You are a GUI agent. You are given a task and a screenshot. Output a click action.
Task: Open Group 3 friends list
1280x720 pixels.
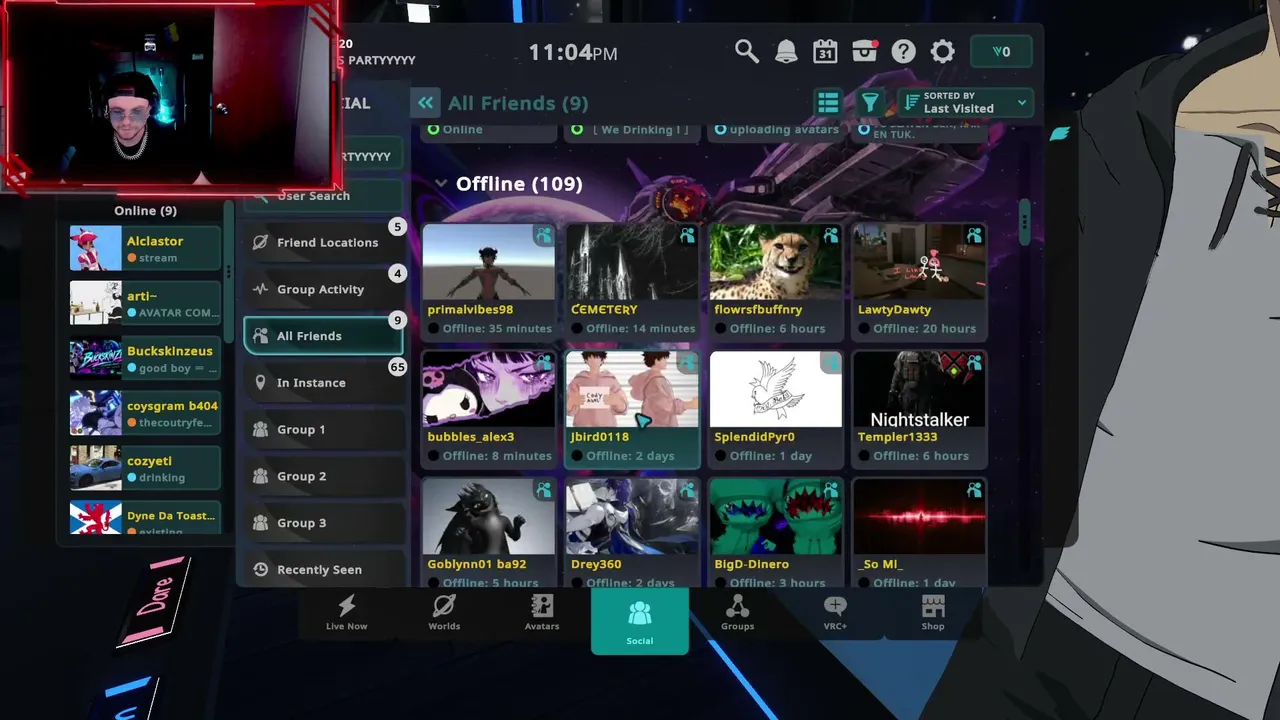pyautogui.click(x=324, y=523)
